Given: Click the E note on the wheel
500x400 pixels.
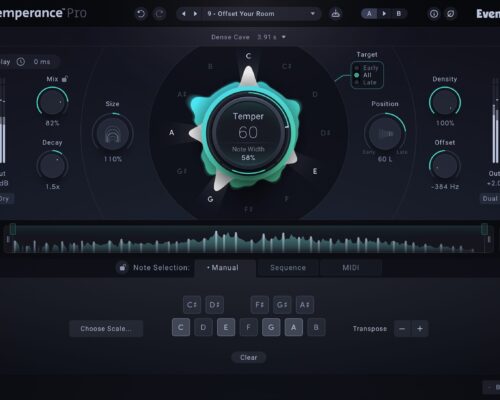Looking at the screenshot, I should 315,171.
